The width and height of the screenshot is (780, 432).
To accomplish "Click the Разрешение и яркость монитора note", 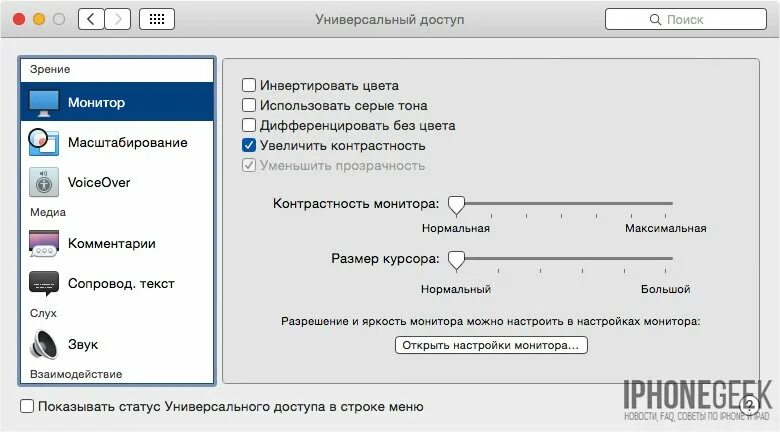I will 490,322.
